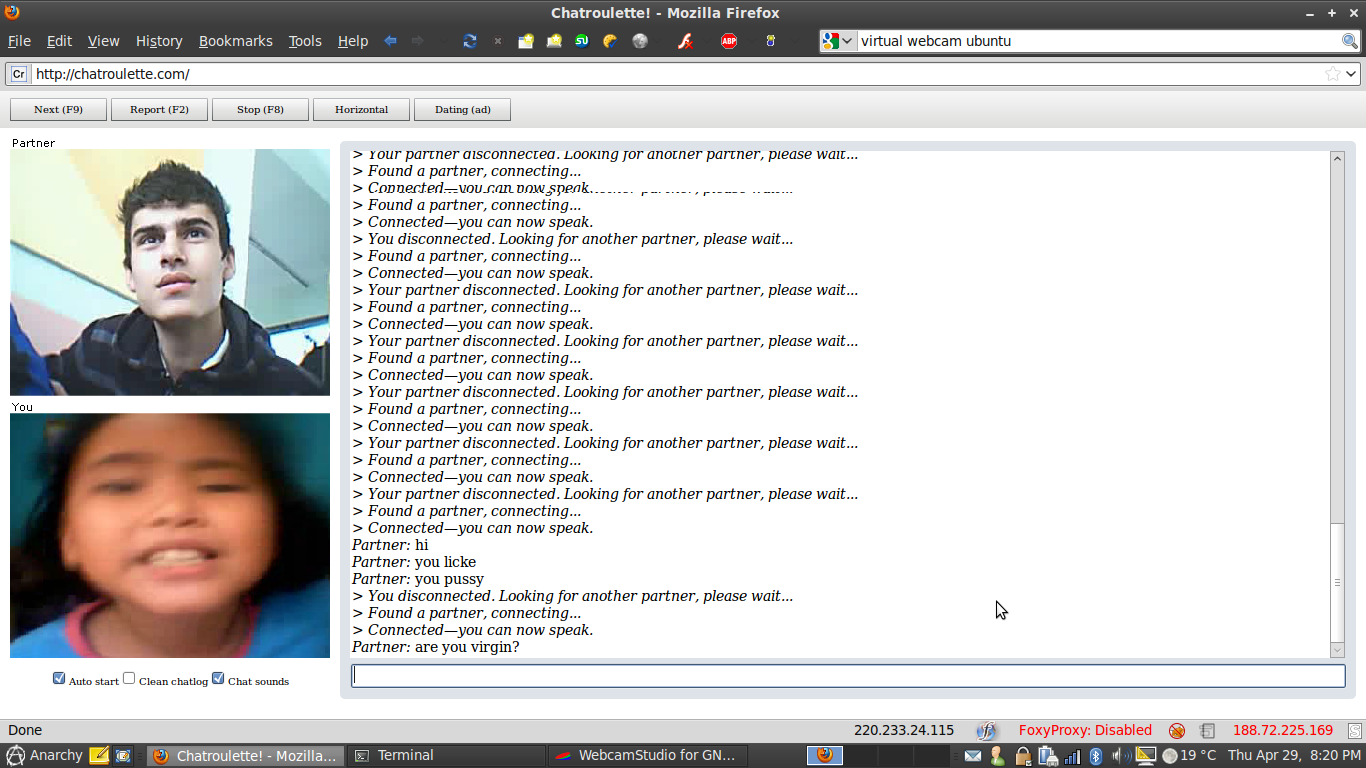The height and width of the screenshot is (768, 1366).
Task: Click the clock showing Thu Apr 29
Action: (1294, 756)
